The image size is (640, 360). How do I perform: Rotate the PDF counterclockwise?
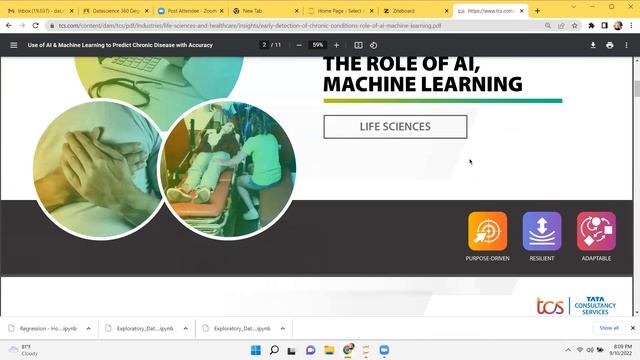coord(373,45)
